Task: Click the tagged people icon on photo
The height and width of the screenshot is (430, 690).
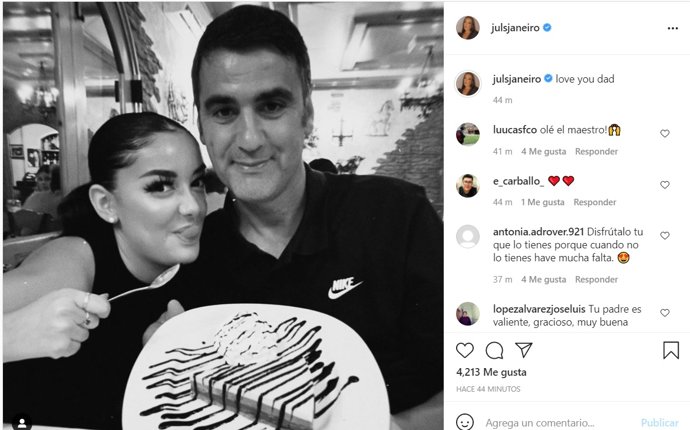Action: tap(22, 423)
